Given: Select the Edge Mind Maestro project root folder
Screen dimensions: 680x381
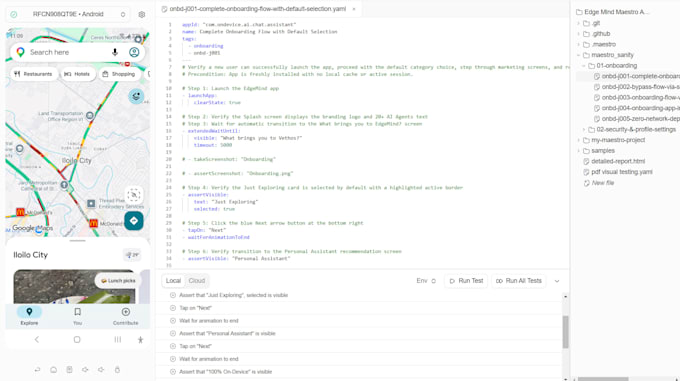Looking at the screenshot, I should pyautogui.click(x=612, y=12).
